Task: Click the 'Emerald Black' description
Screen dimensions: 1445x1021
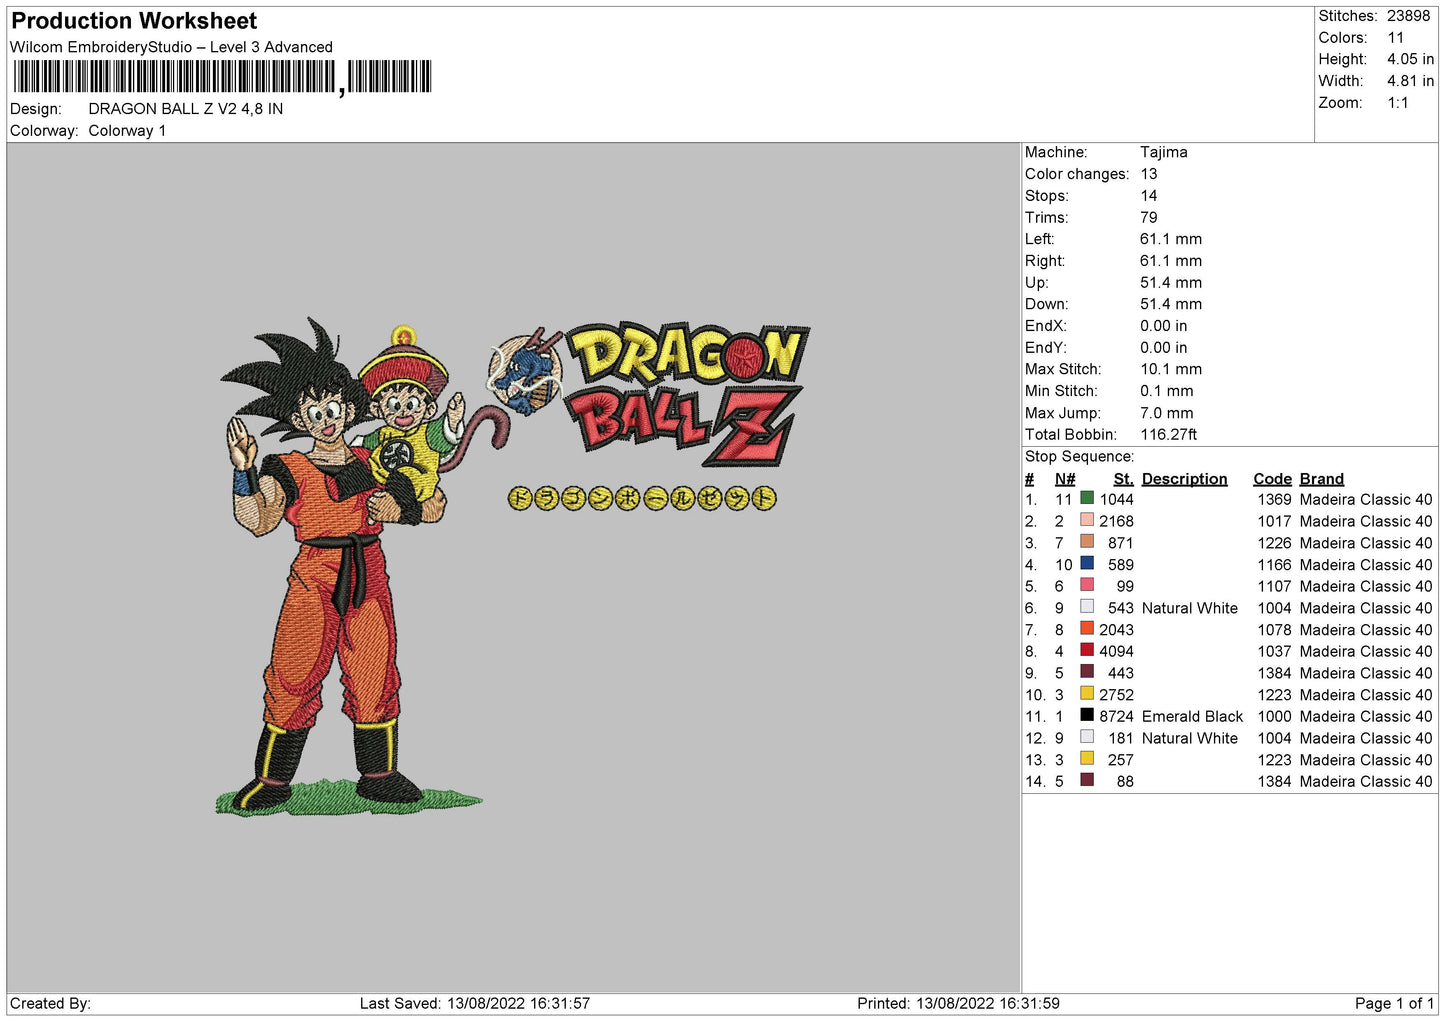Action: click(x=1193, y=716)
